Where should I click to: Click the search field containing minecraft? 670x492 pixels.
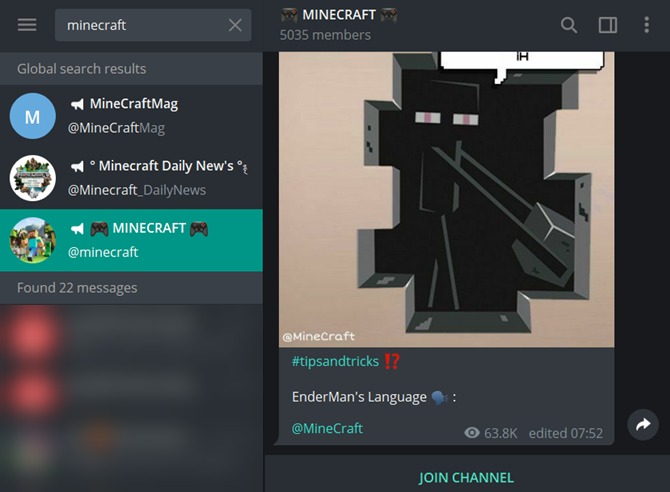point(153,25)
